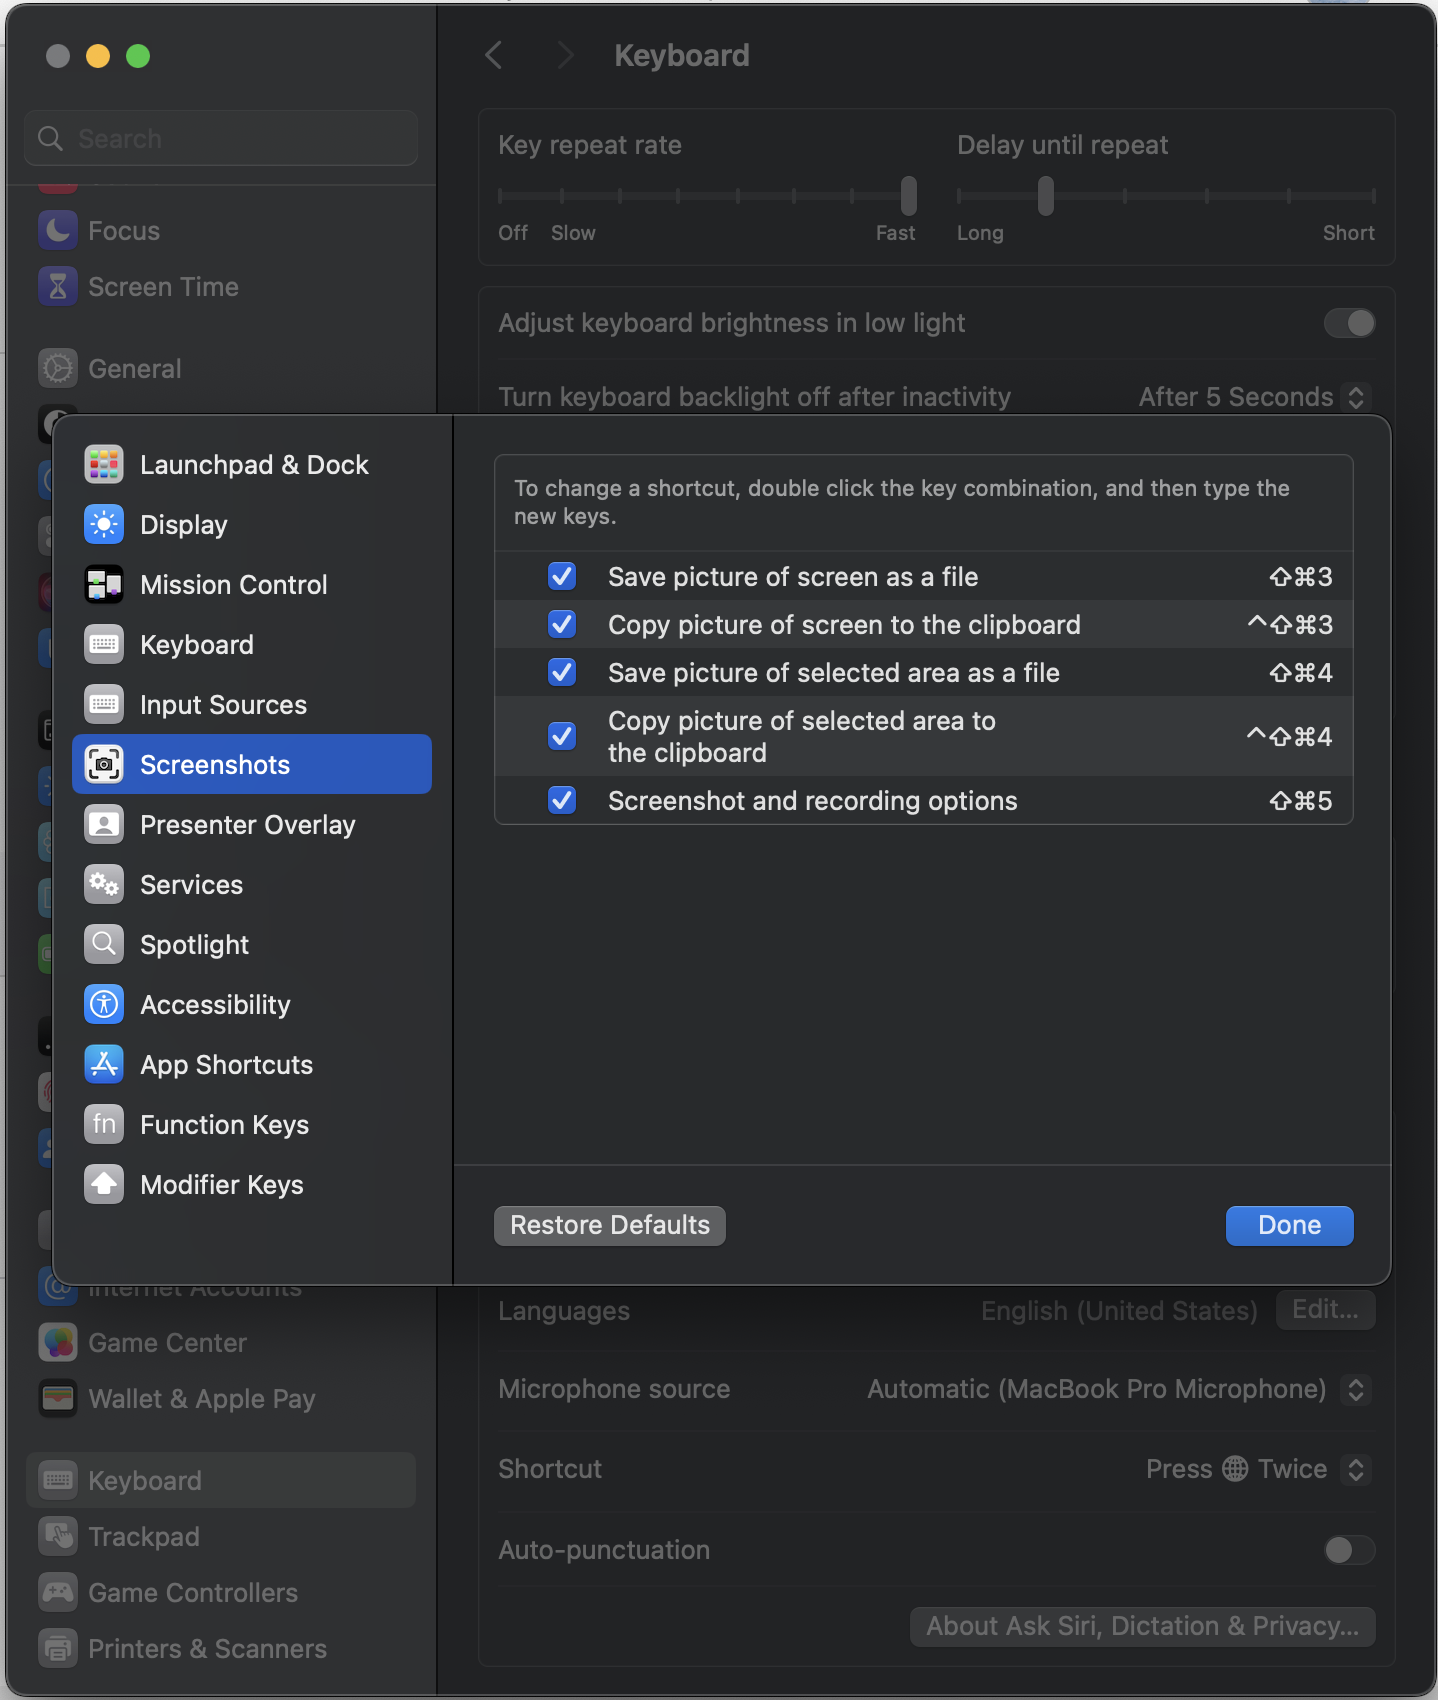Click the Function Keys fn icon

104,1125
